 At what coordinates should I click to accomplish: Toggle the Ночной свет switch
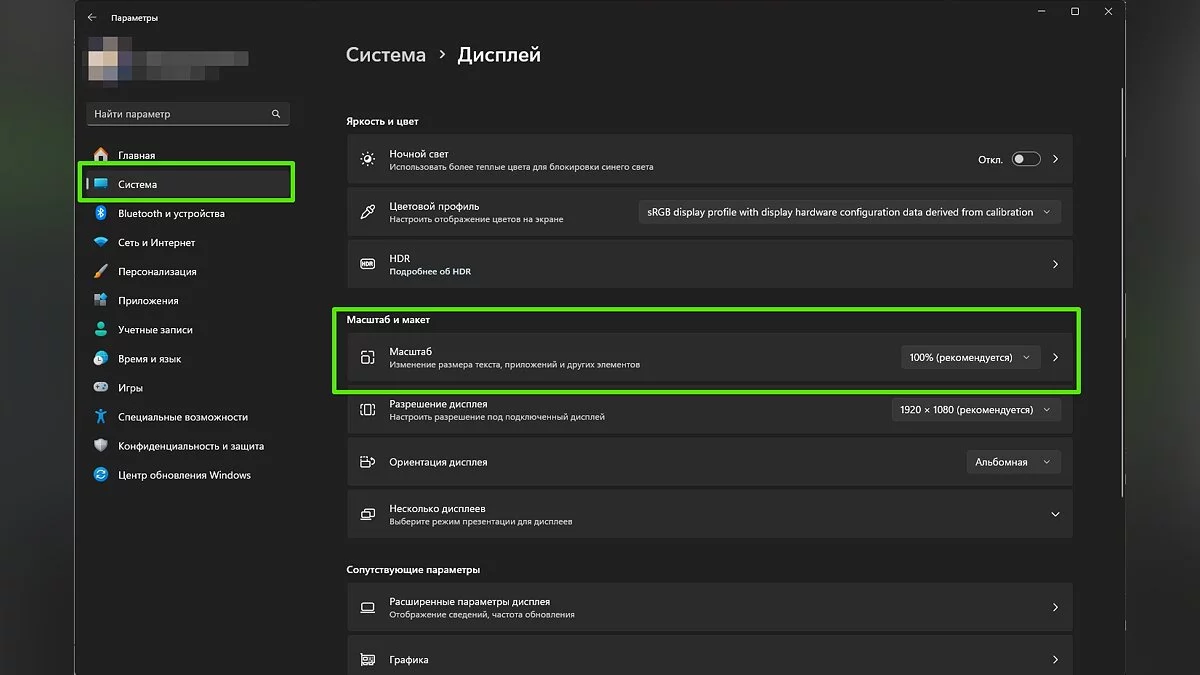coord(1025,159)
